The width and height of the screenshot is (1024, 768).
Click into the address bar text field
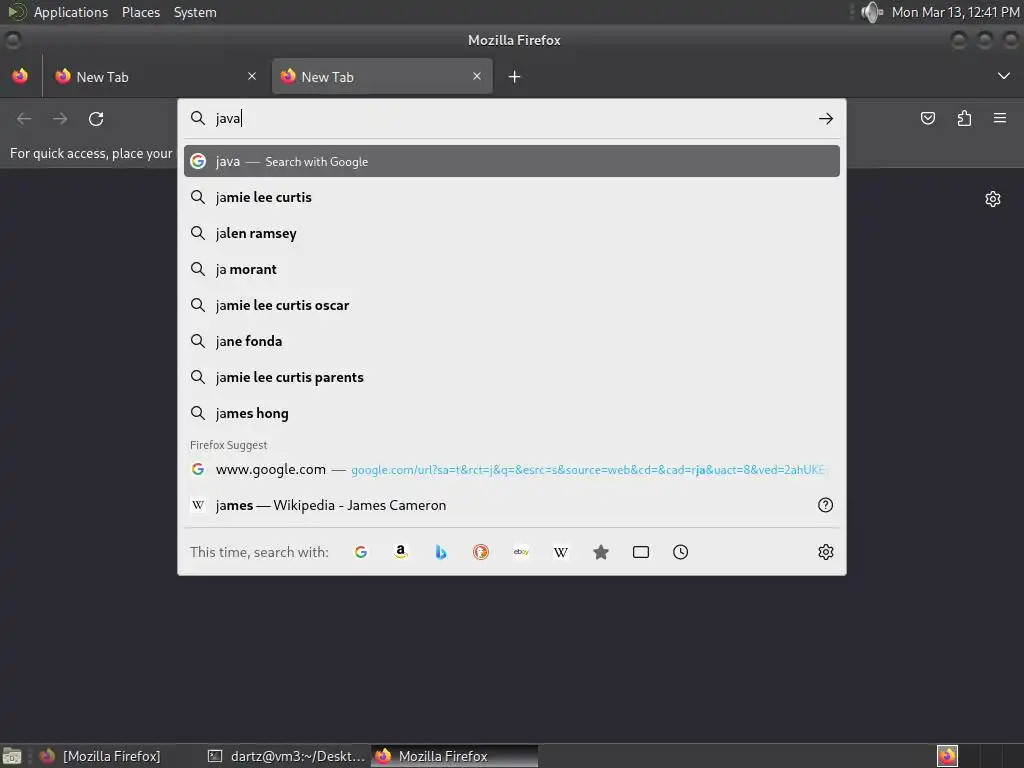click(x=513, y=118)
